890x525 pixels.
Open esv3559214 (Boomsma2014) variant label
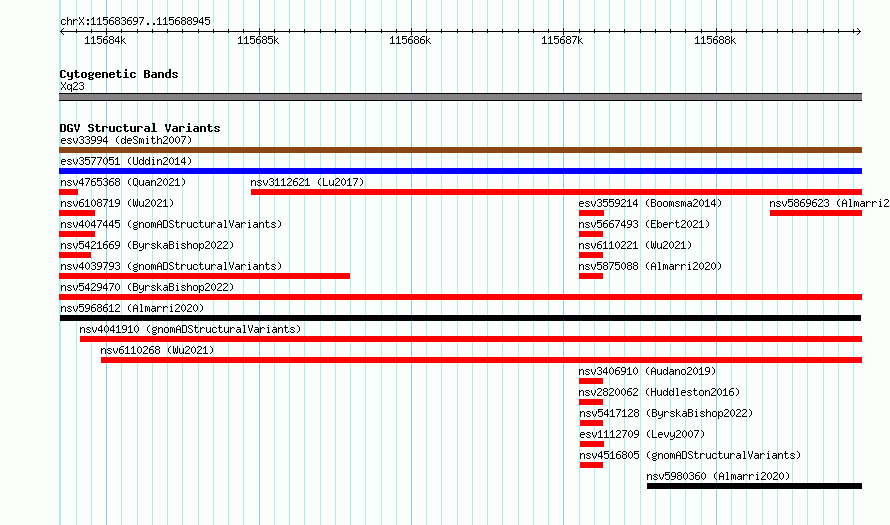(650, 203)
